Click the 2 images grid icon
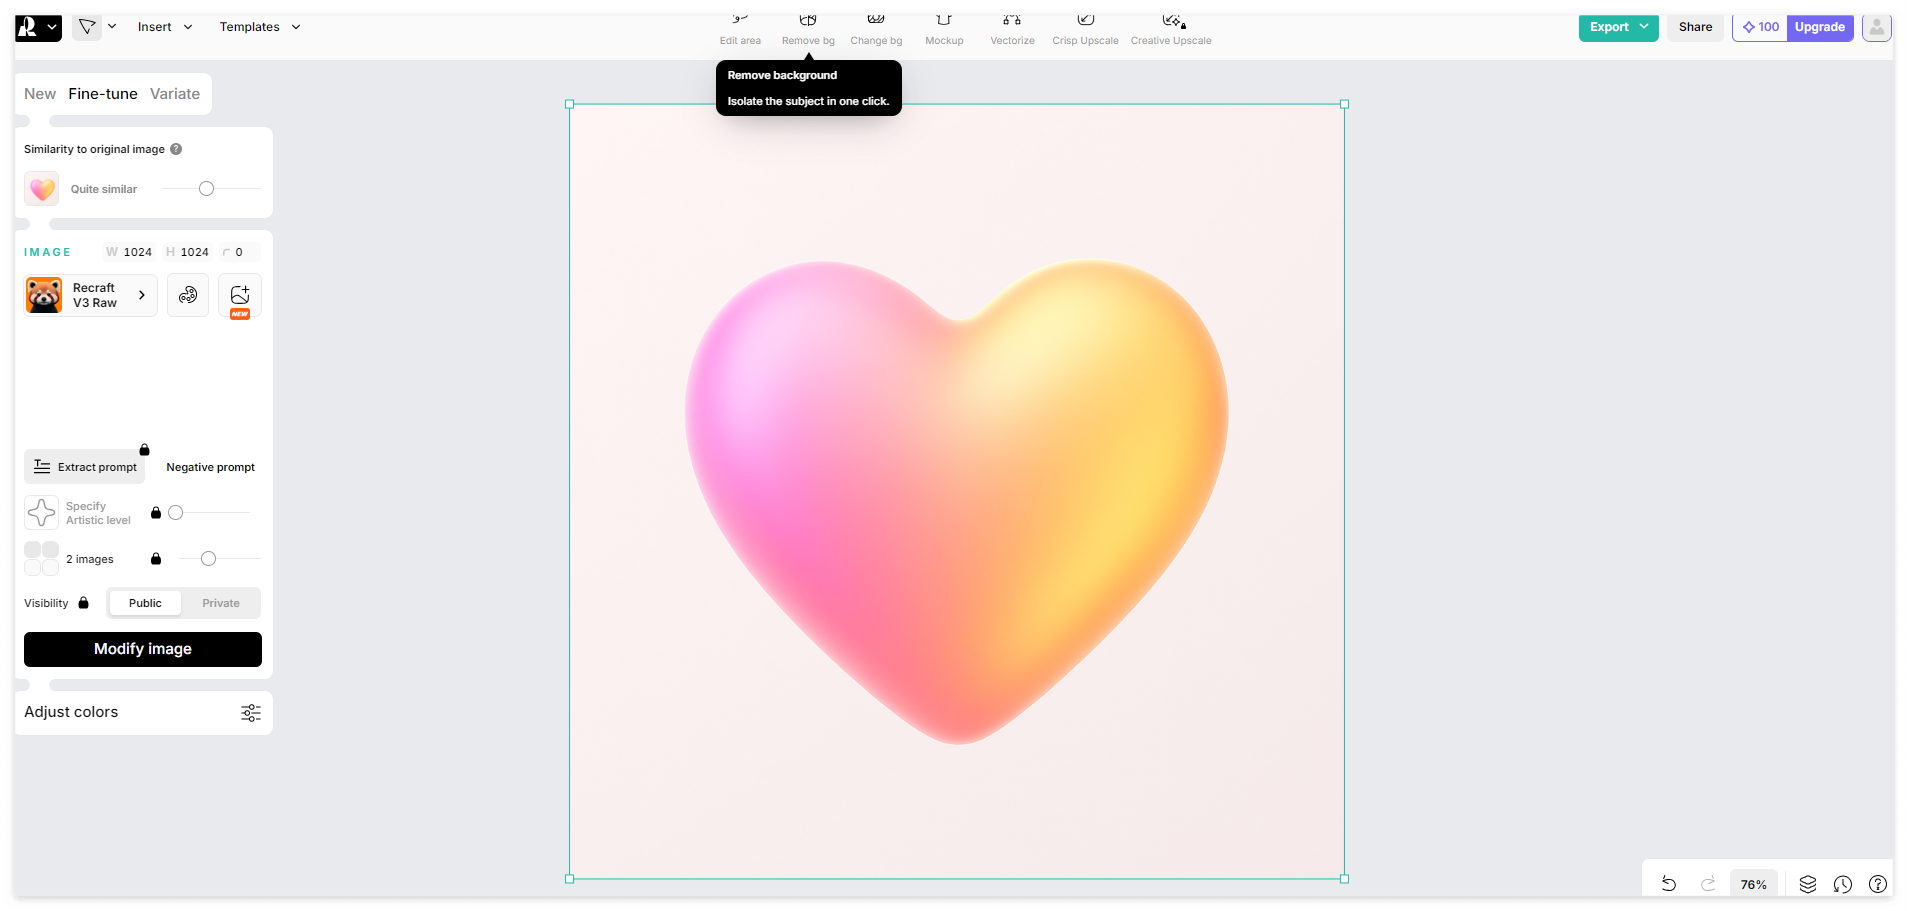The image size is (1908, 911). click(42, 559)
